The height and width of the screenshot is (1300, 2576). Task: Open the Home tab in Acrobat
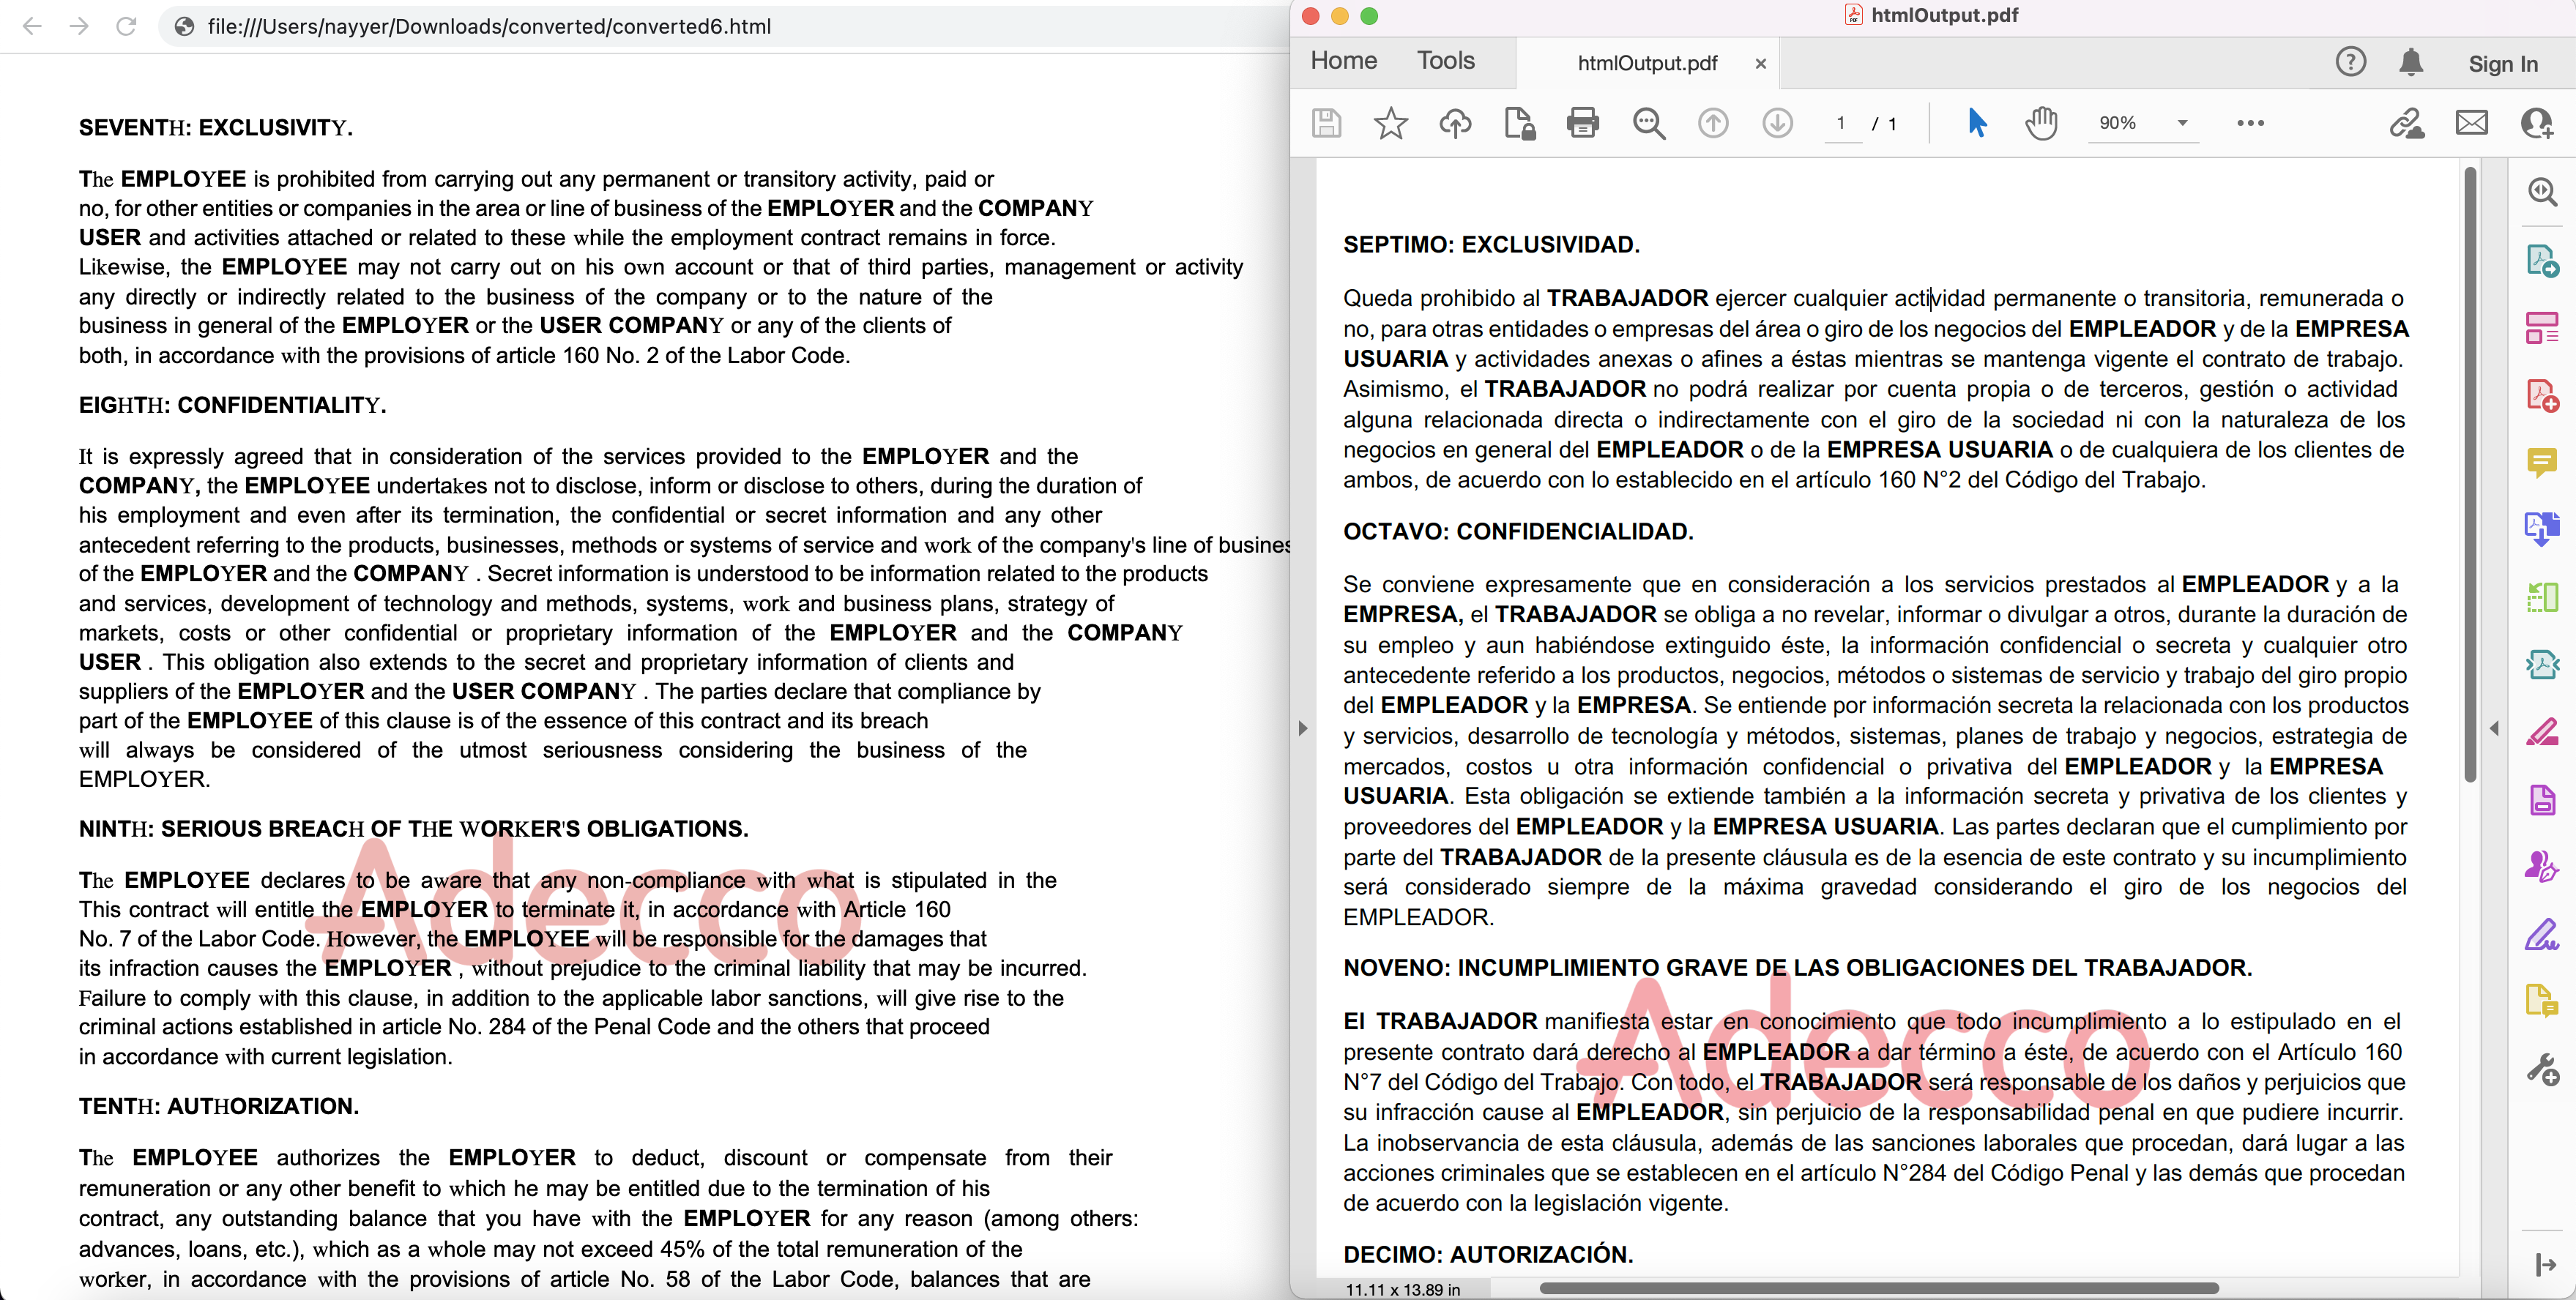(1343, 61)
